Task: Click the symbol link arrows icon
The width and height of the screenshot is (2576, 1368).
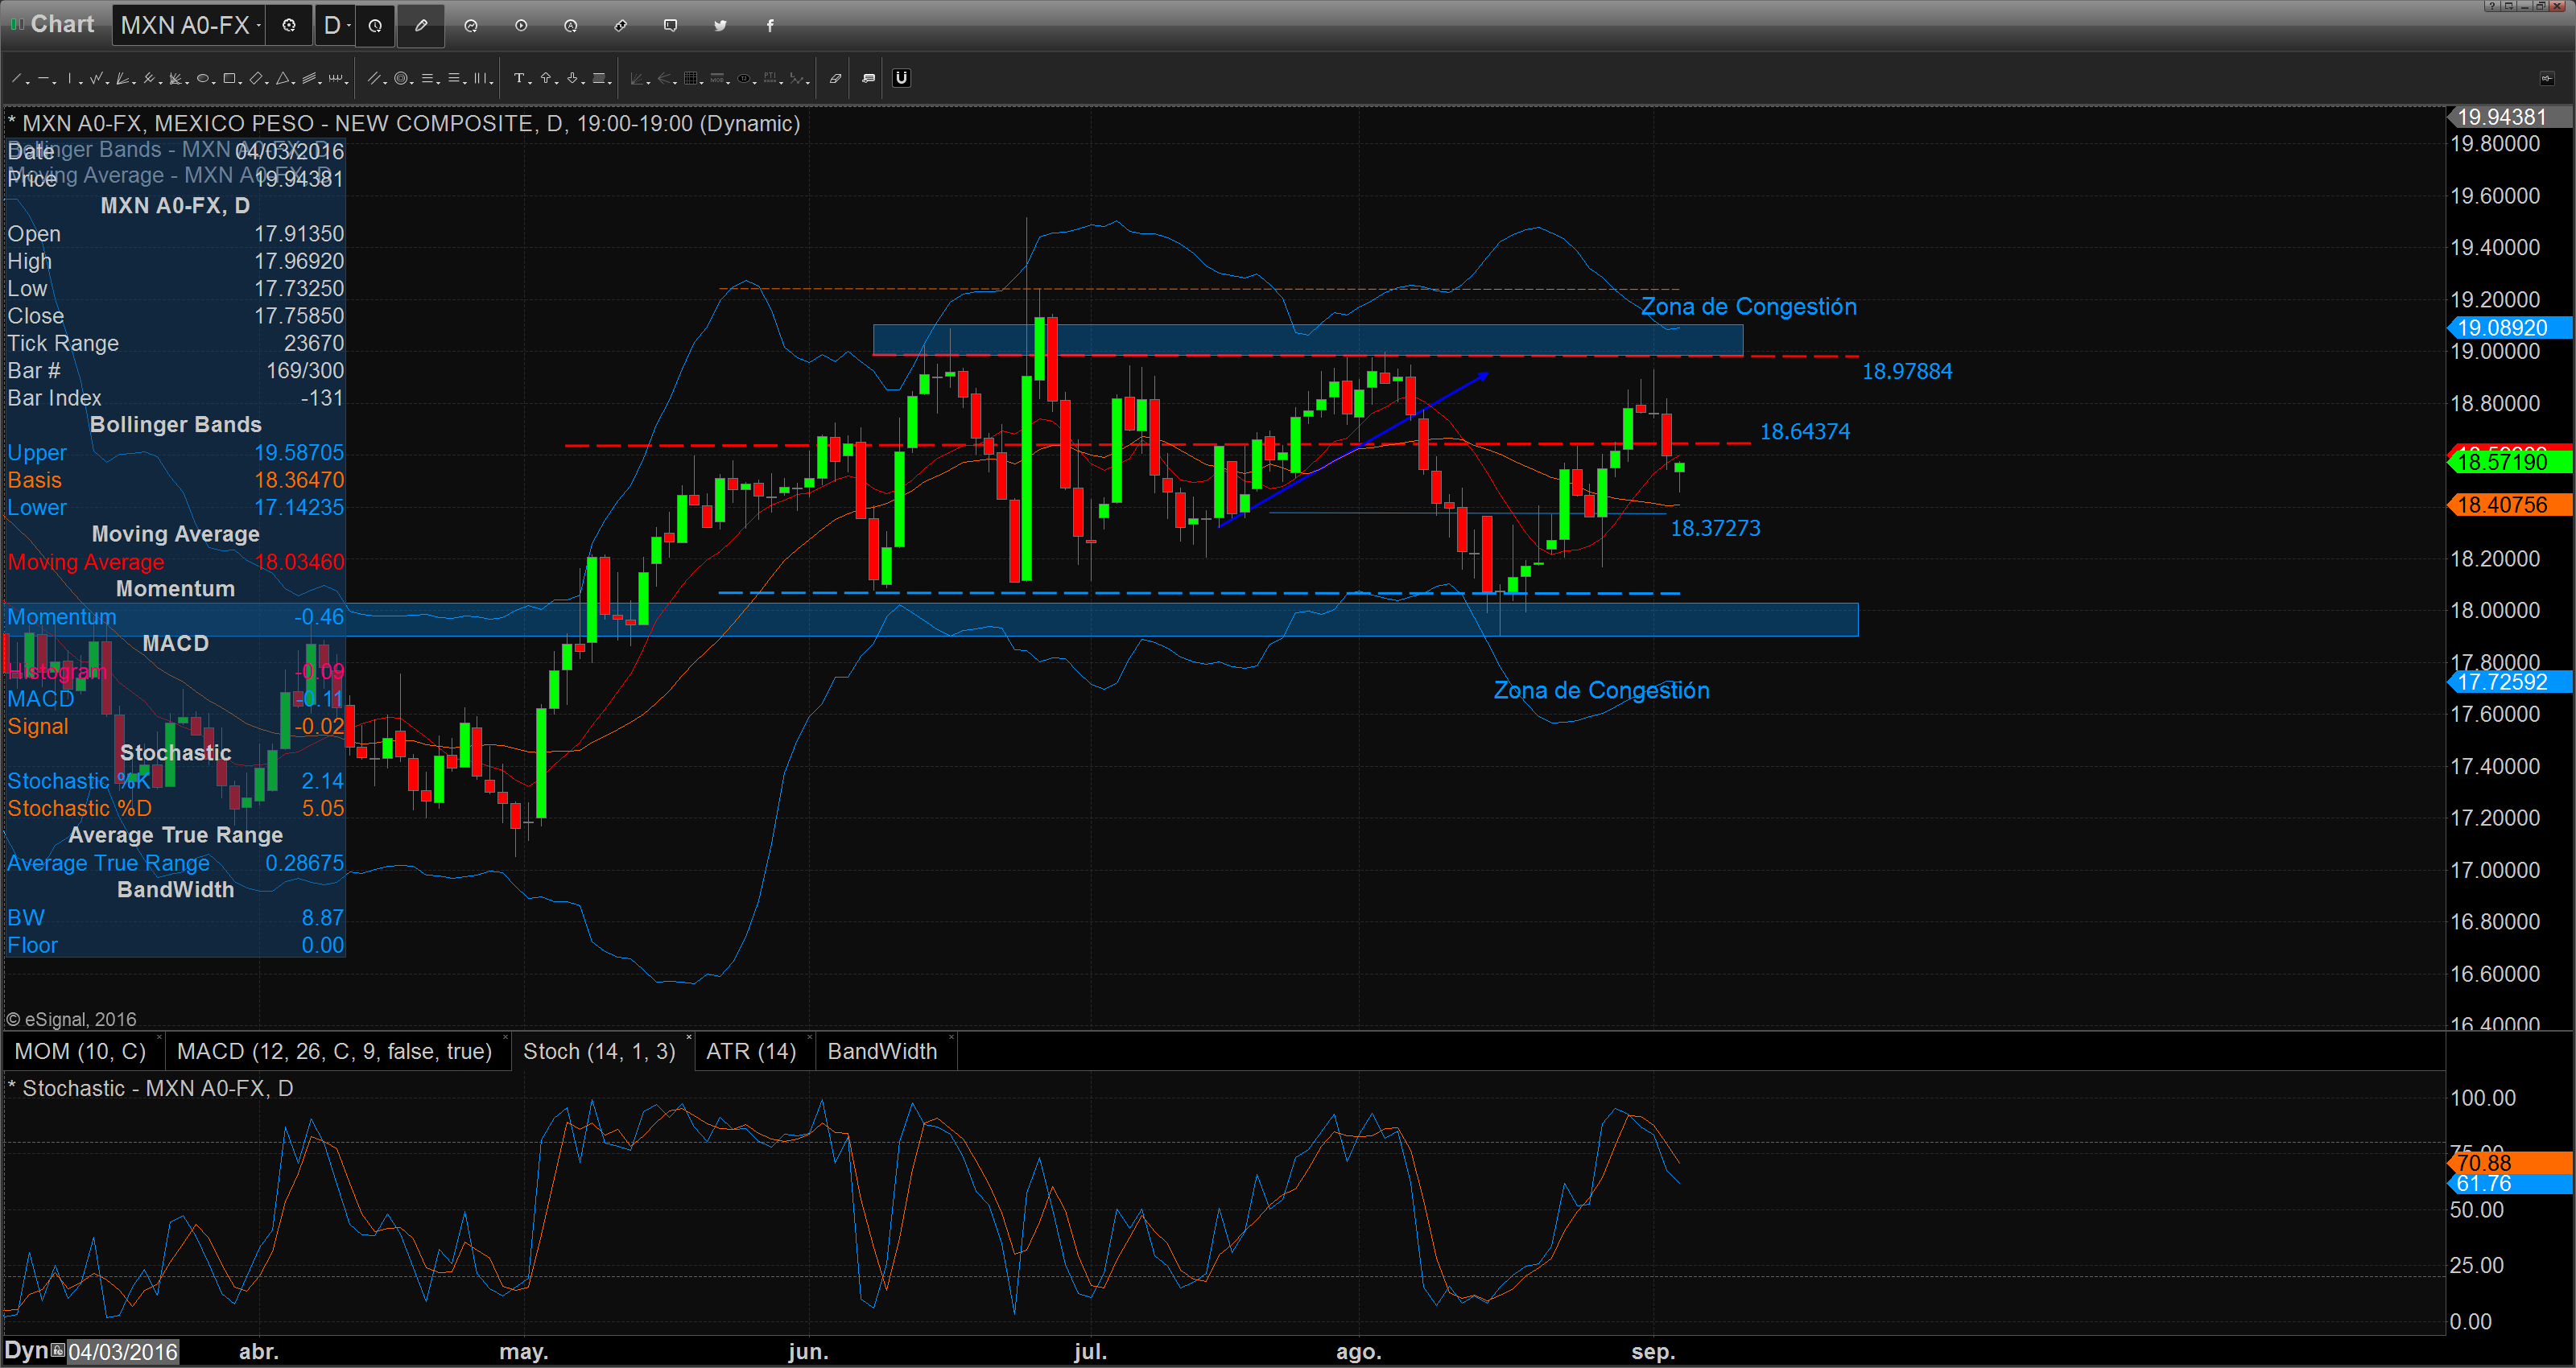Action: click(620, 26)
